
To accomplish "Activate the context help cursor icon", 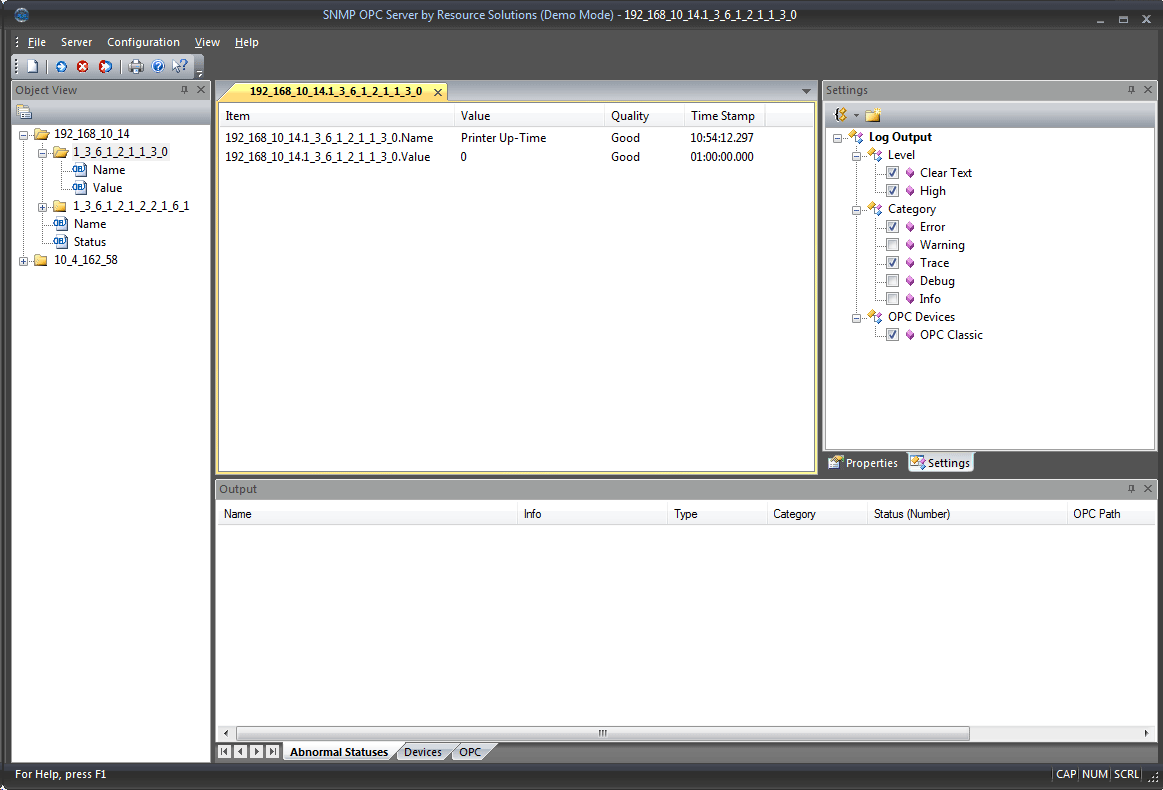I will pos(180,67).
